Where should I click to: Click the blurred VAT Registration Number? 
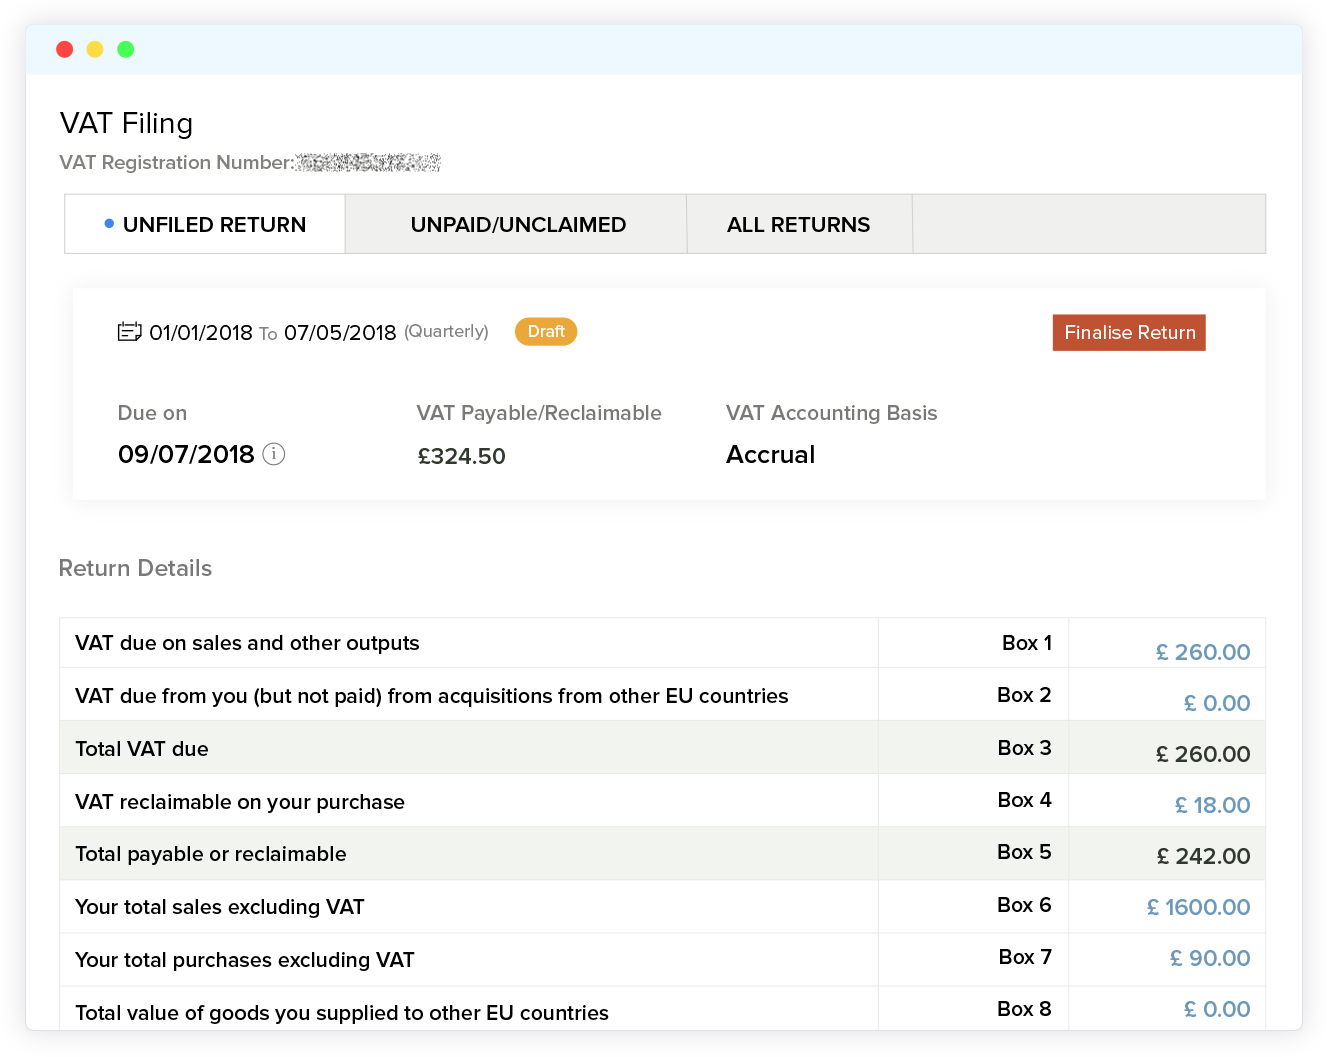tap(368, 162)
